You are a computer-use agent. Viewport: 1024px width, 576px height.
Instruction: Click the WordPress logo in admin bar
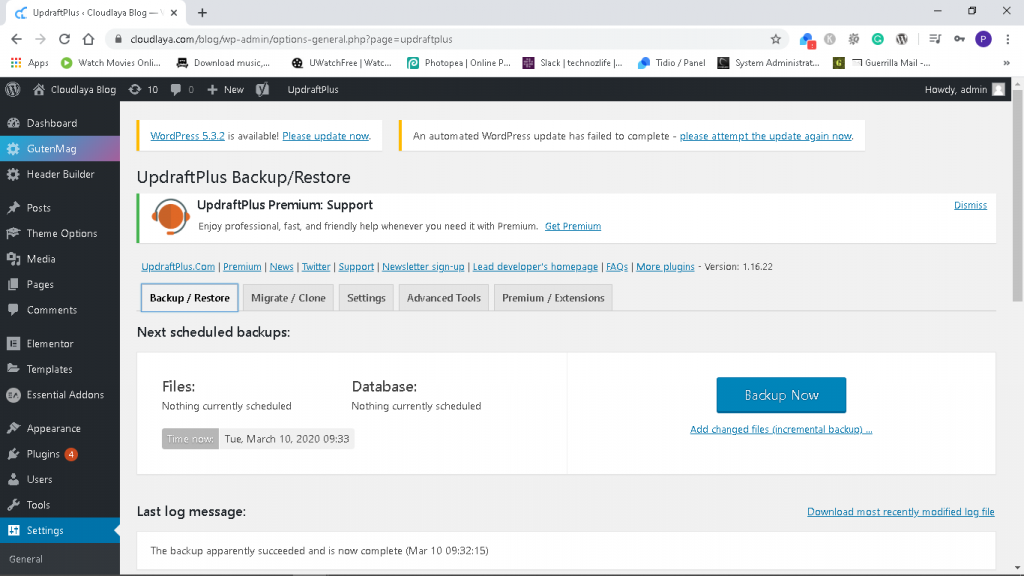(12, 89)
